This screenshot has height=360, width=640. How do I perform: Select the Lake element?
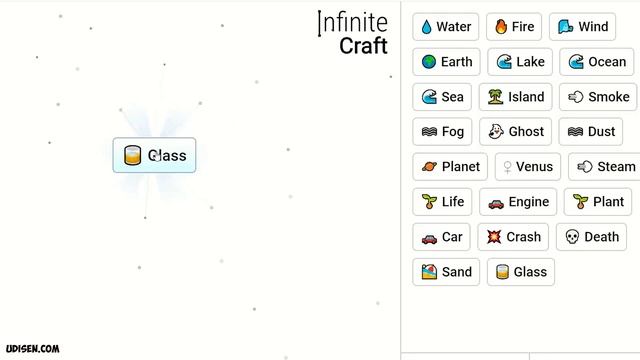point(520,62)
